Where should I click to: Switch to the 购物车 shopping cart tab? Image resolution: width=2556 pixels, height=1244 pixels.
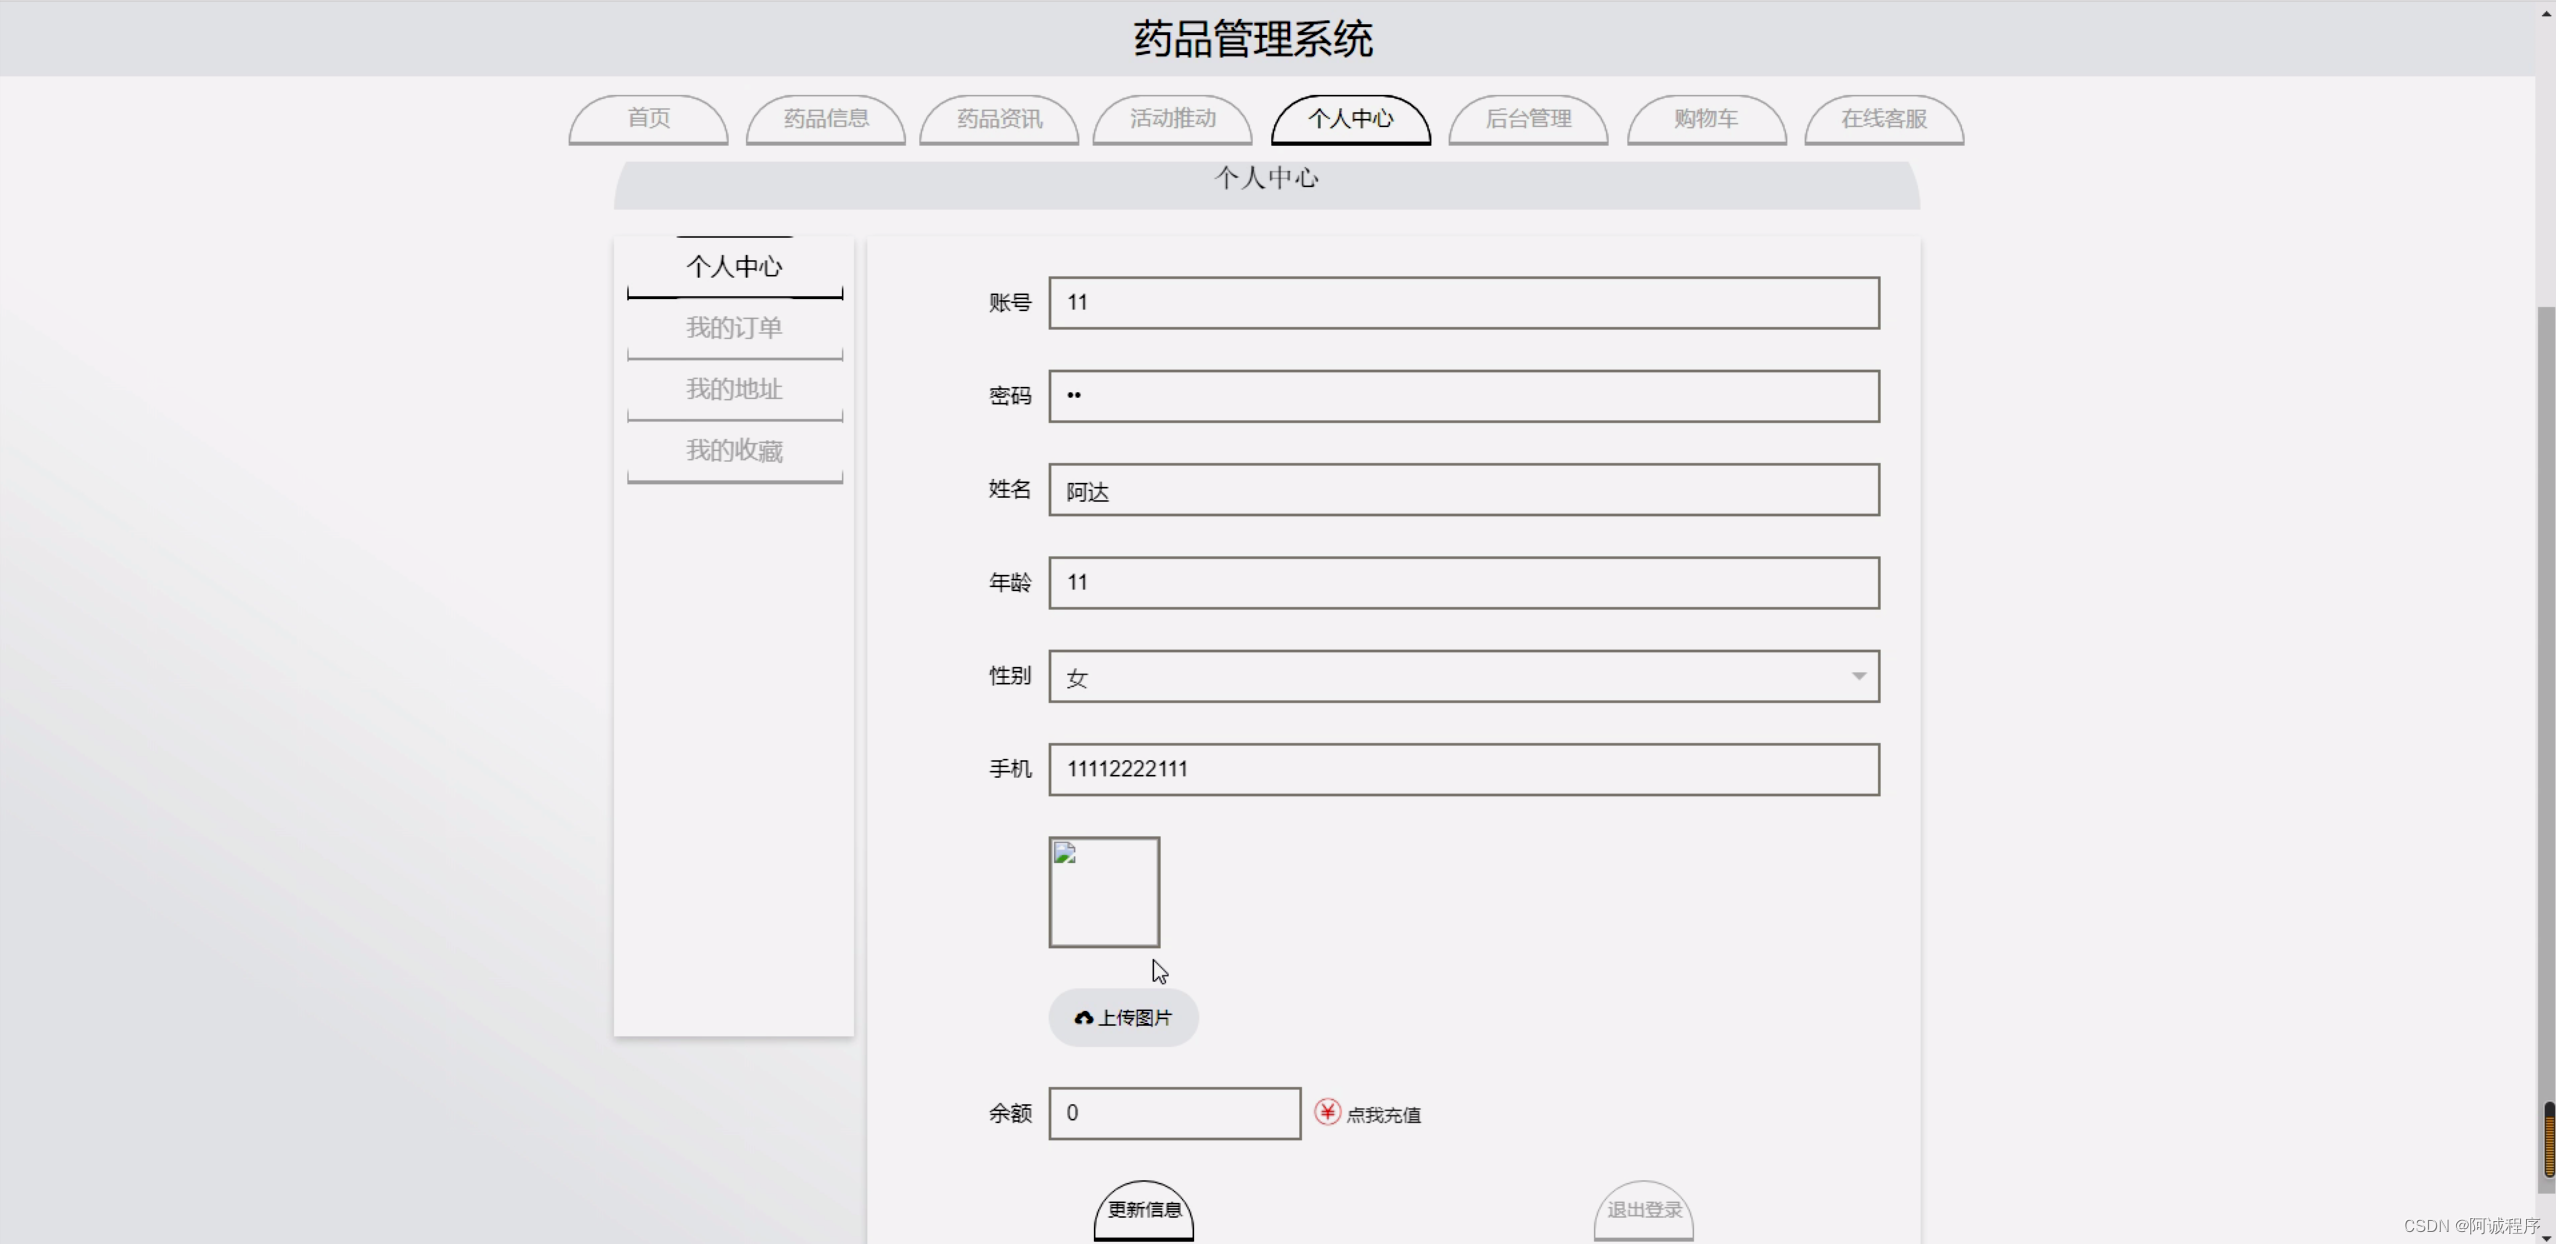tap(1706, 119)
